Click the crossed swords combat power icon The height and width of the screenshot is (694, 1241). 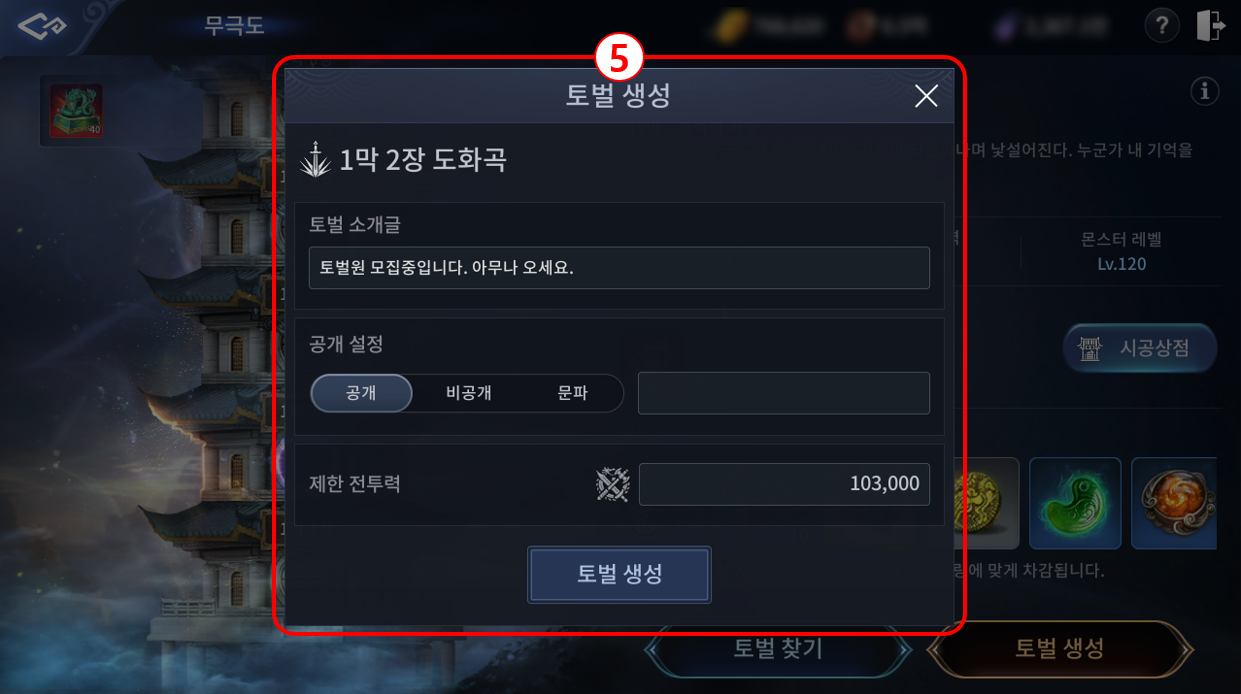(x=612, y=485)
